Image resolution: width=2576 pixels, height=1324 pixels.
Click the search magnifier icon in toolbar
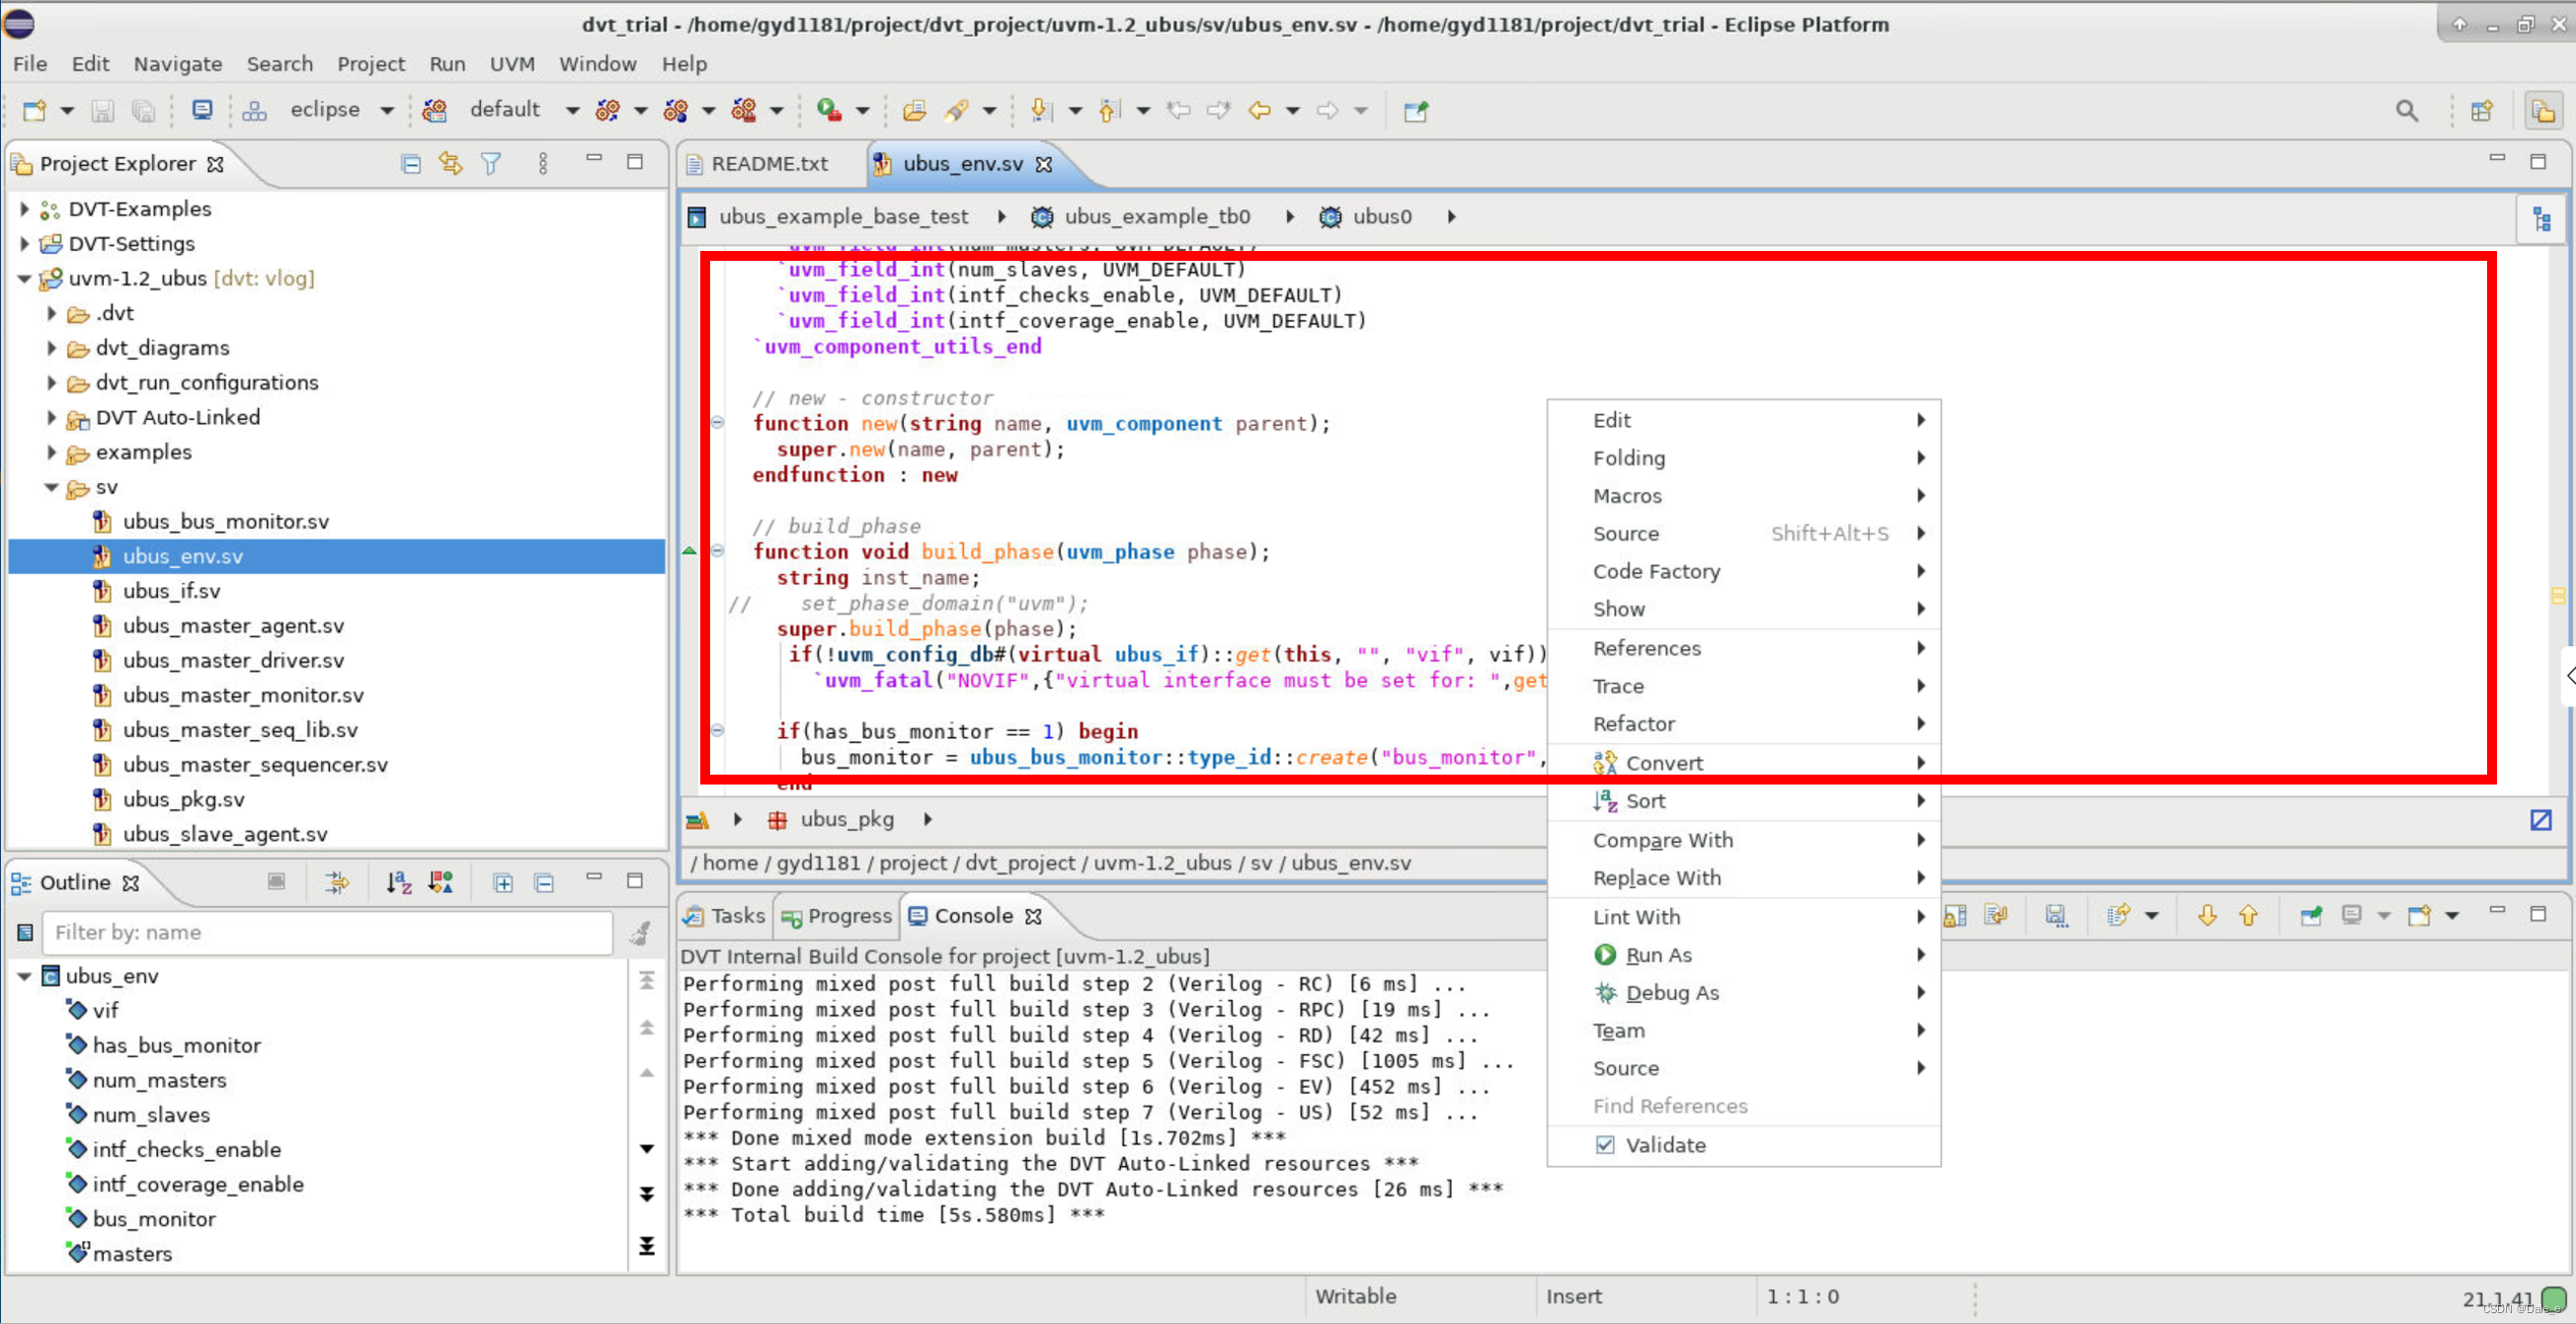[2406, 111]
